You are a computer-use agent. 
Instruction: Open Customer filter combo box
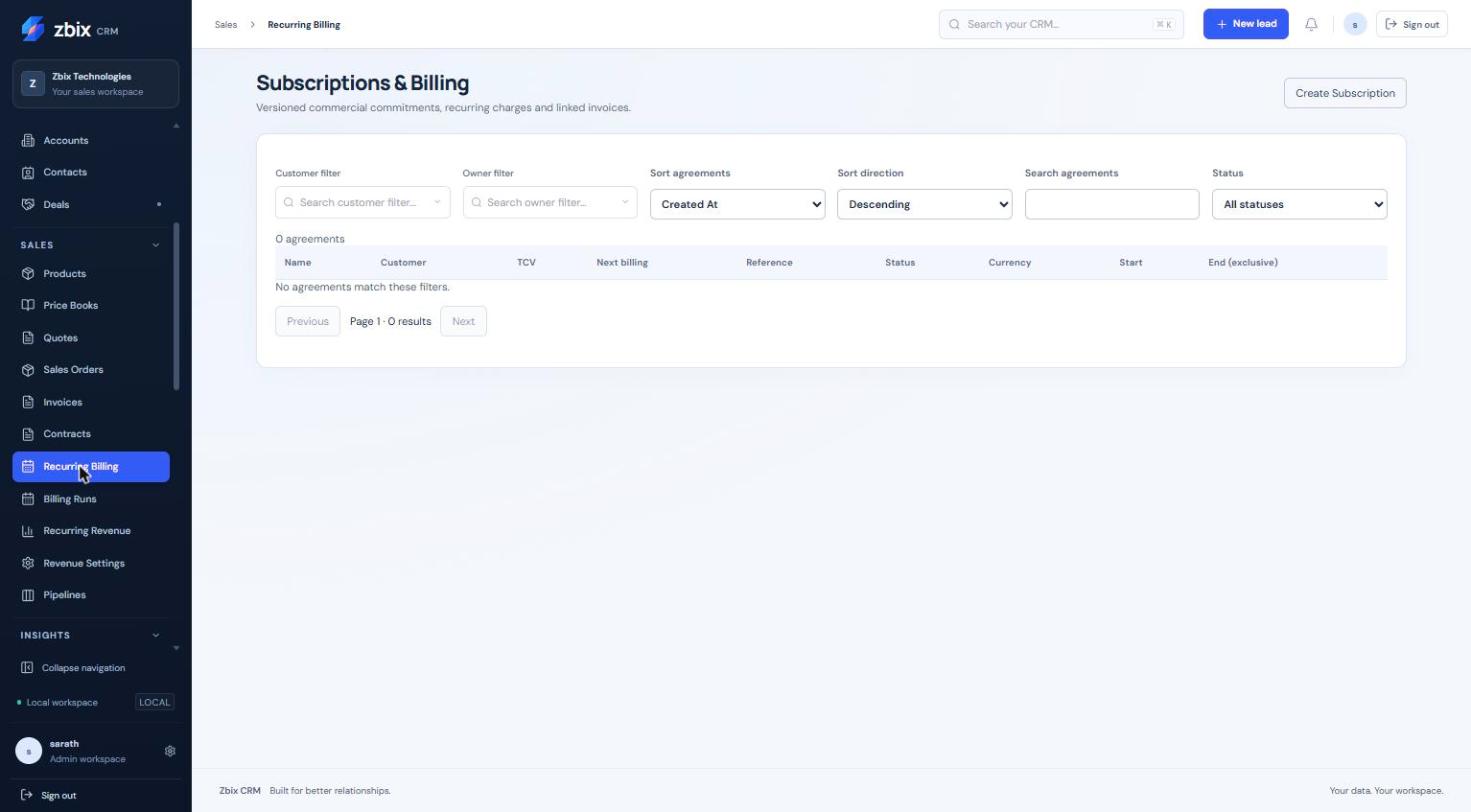click(363, 202)
